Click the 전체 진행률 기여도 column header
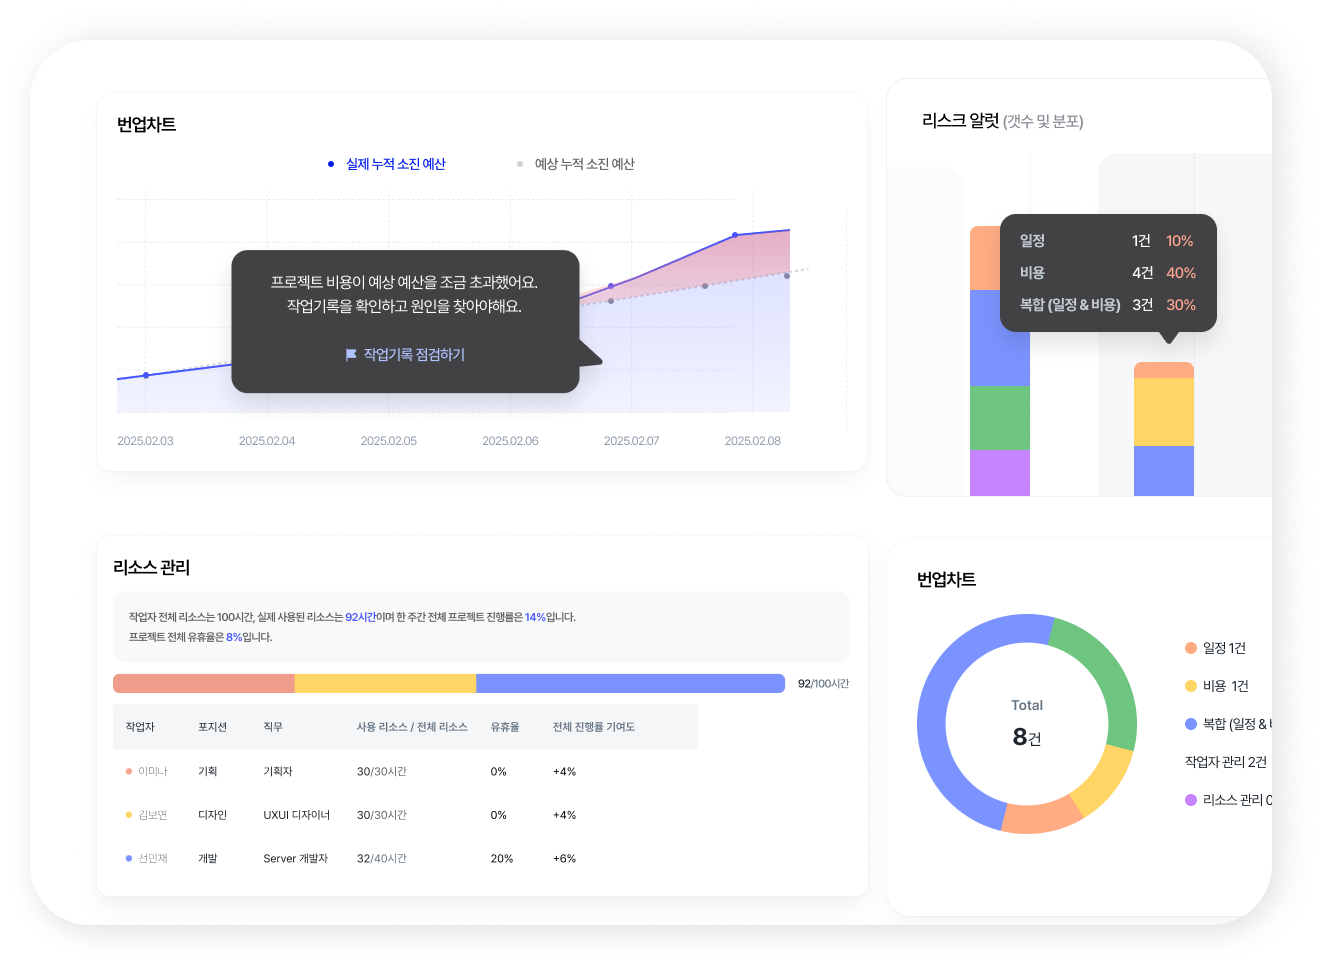The image size is (1322, 965). click(594, 727)
